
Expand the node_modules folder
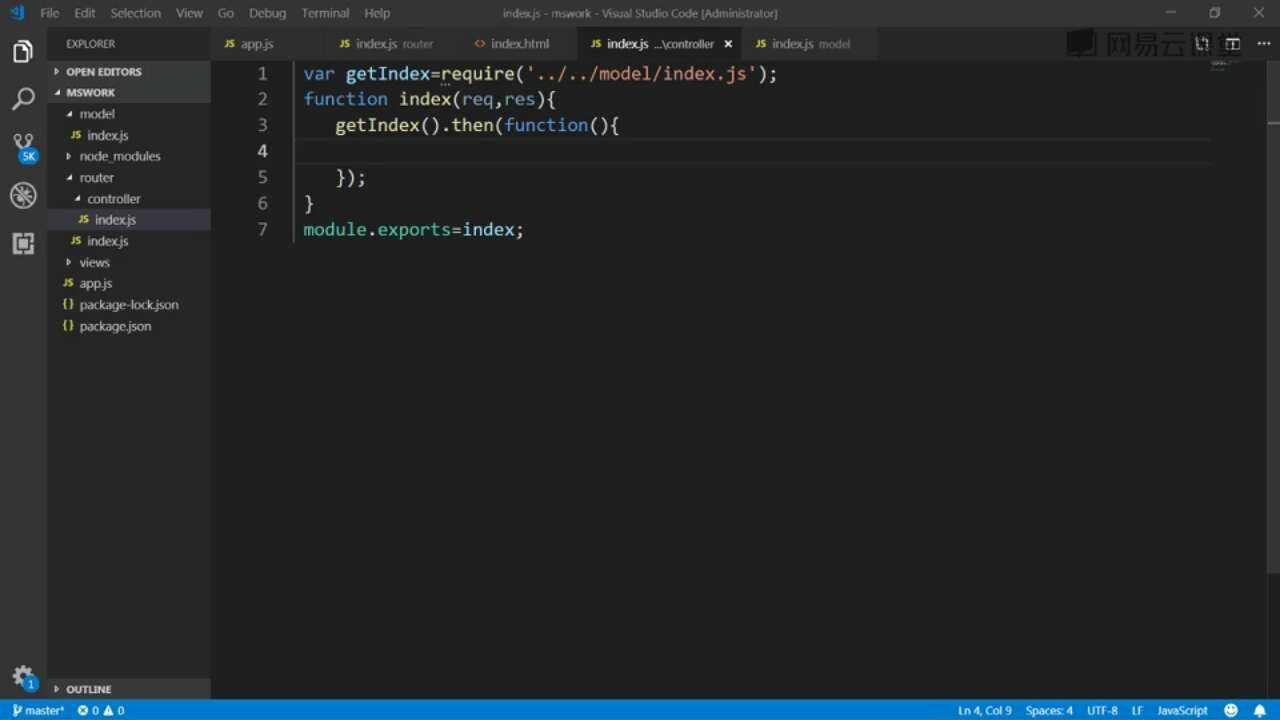tap(129, 156)
